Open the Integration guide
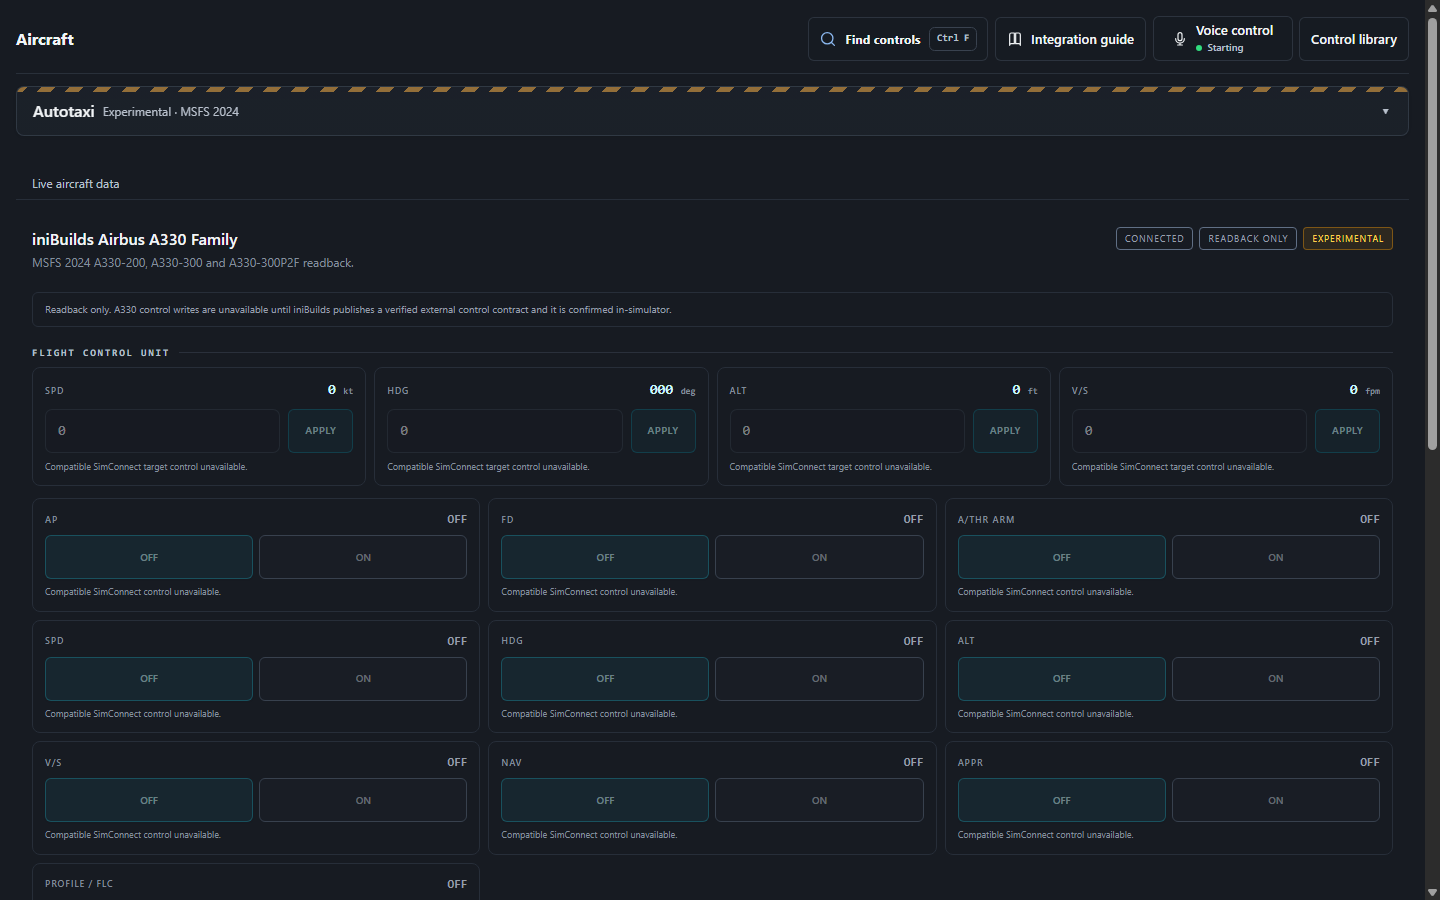The width and height of the screenshot is (1440, 900). (x=1070, y=39)
